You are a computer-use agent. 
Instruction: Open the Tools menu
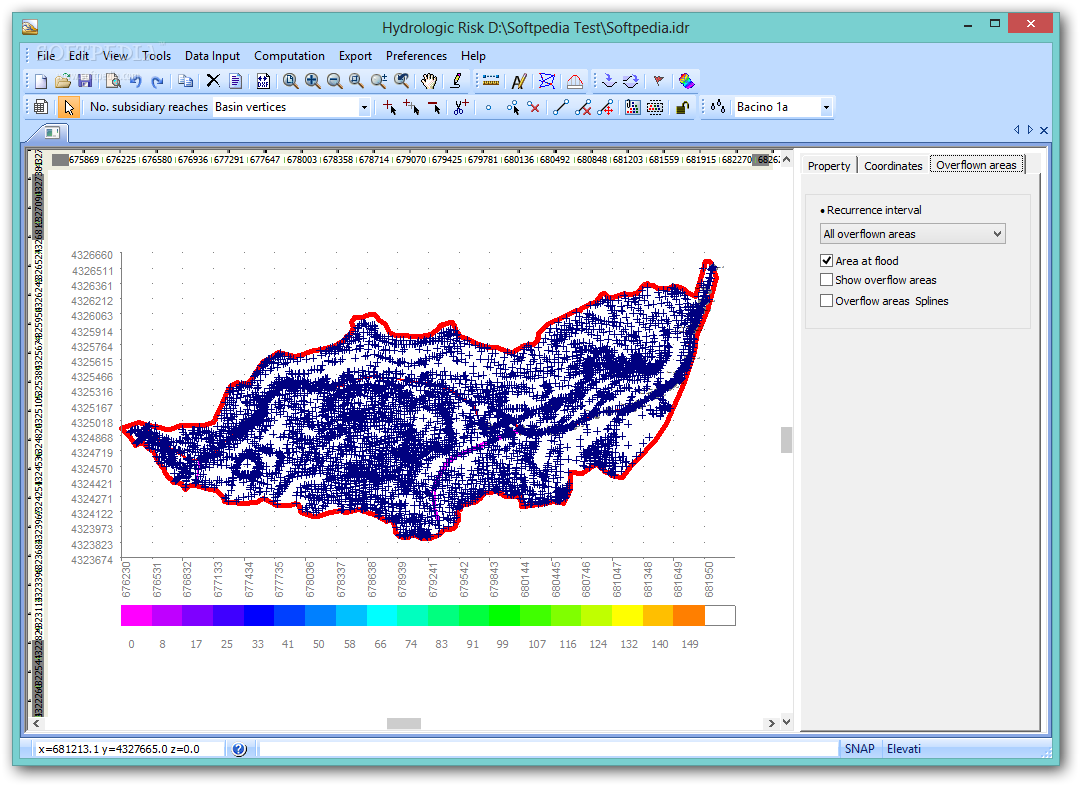click(x=156, y=56)
